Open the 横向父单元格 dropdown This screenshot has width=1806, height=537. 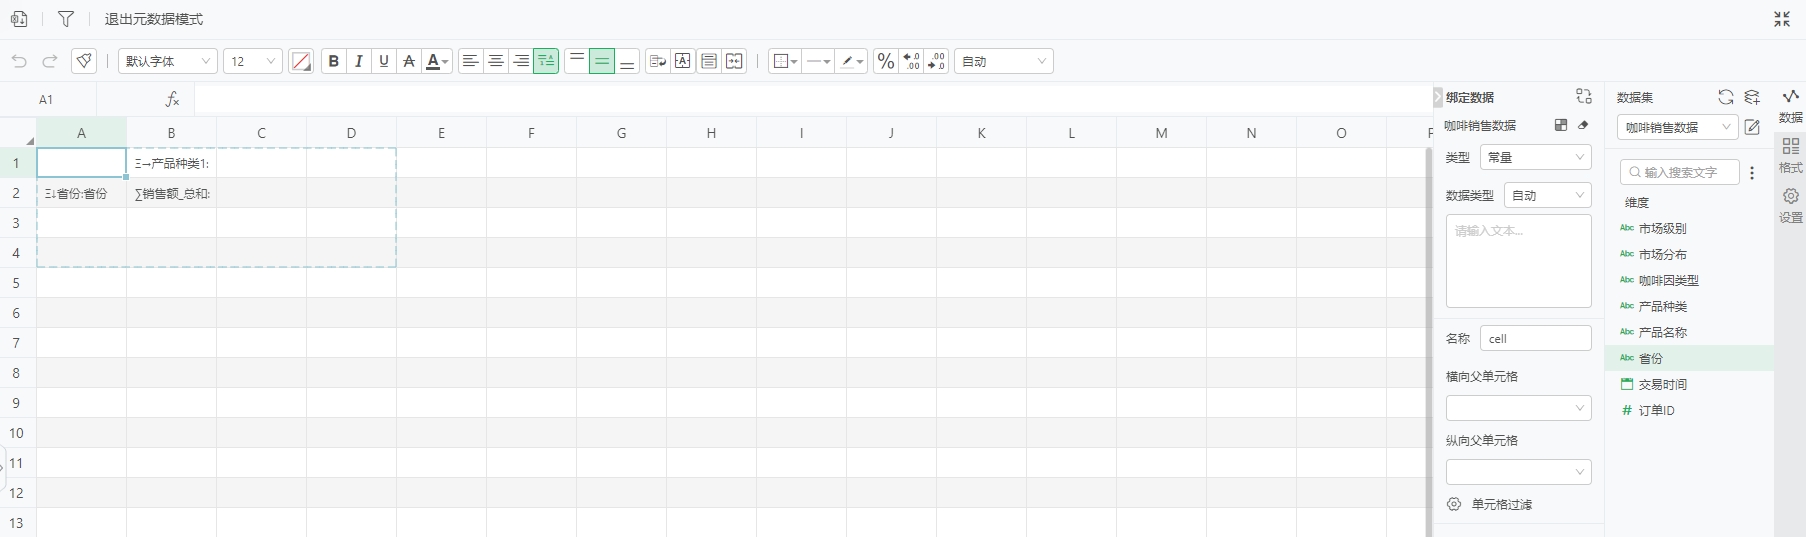pos(1518,408)
